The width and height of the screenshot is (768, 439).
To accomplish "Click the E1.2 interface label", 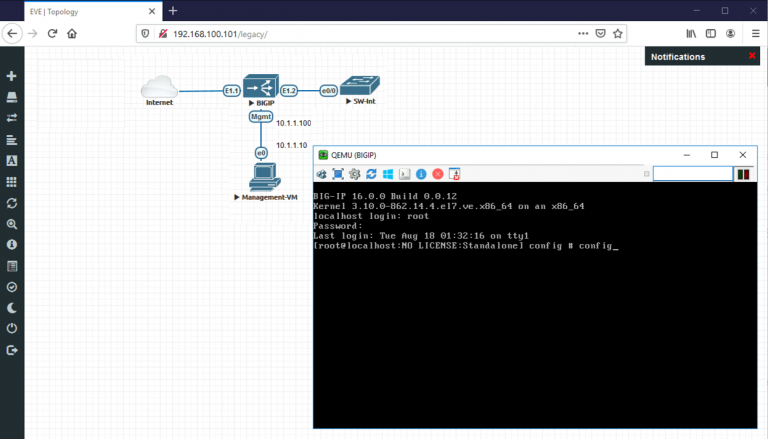I will pos(289,91).
